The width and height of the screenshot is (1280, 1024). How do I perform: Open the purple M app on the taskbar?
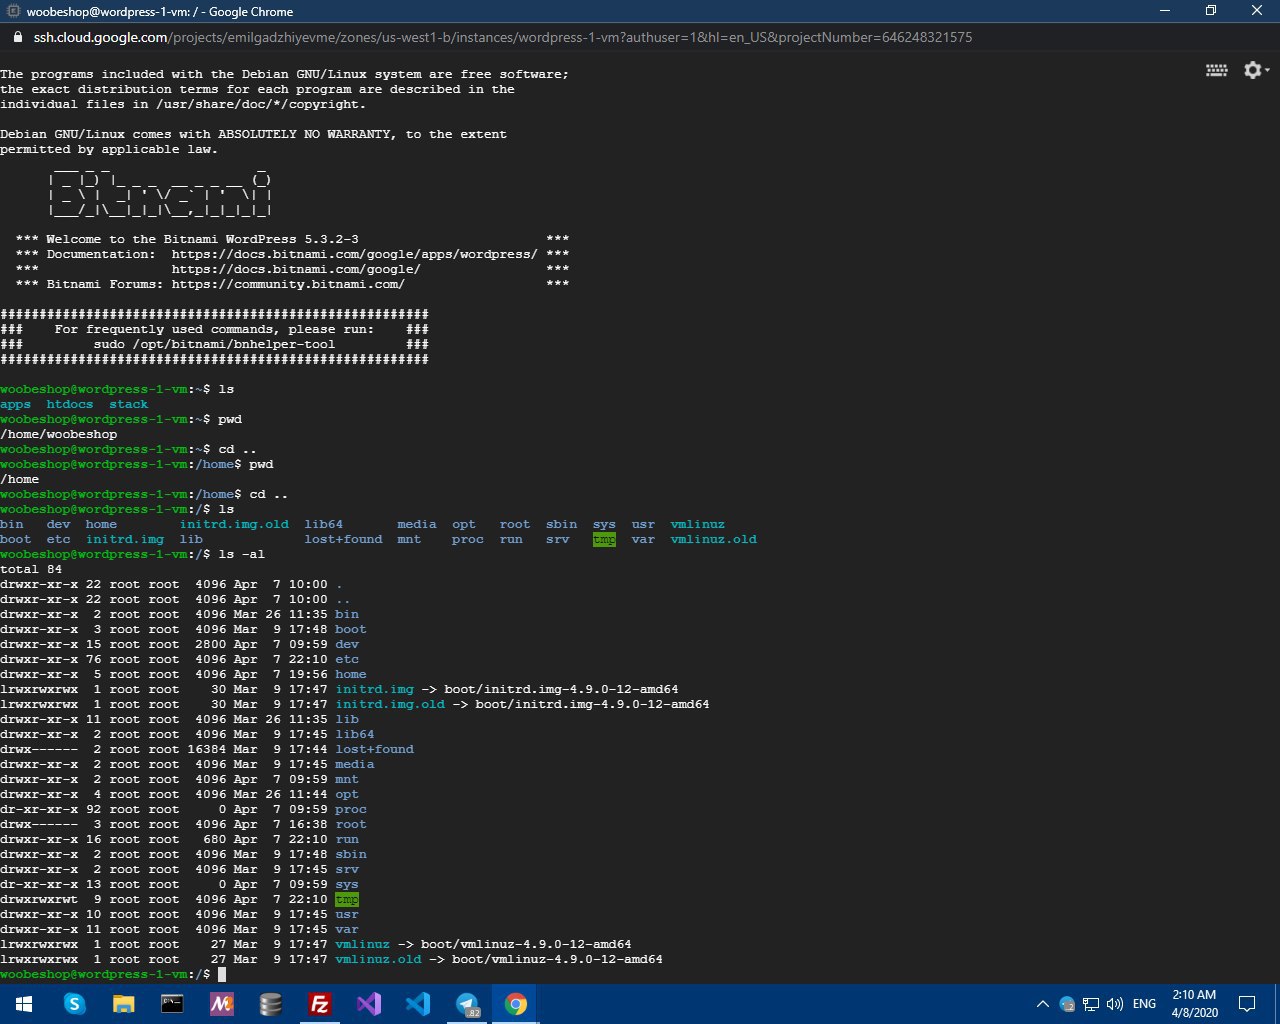221,1004
